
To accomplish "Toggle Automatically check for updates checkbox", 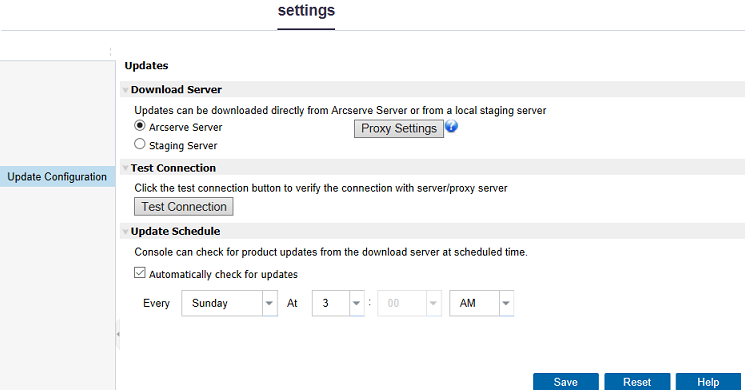I will point(139,273).
